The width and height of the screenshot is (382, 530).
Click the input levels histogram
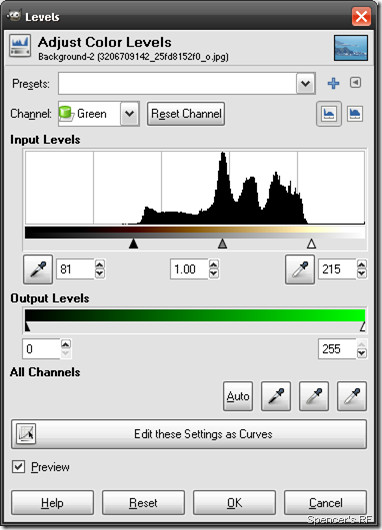[195, 188]
